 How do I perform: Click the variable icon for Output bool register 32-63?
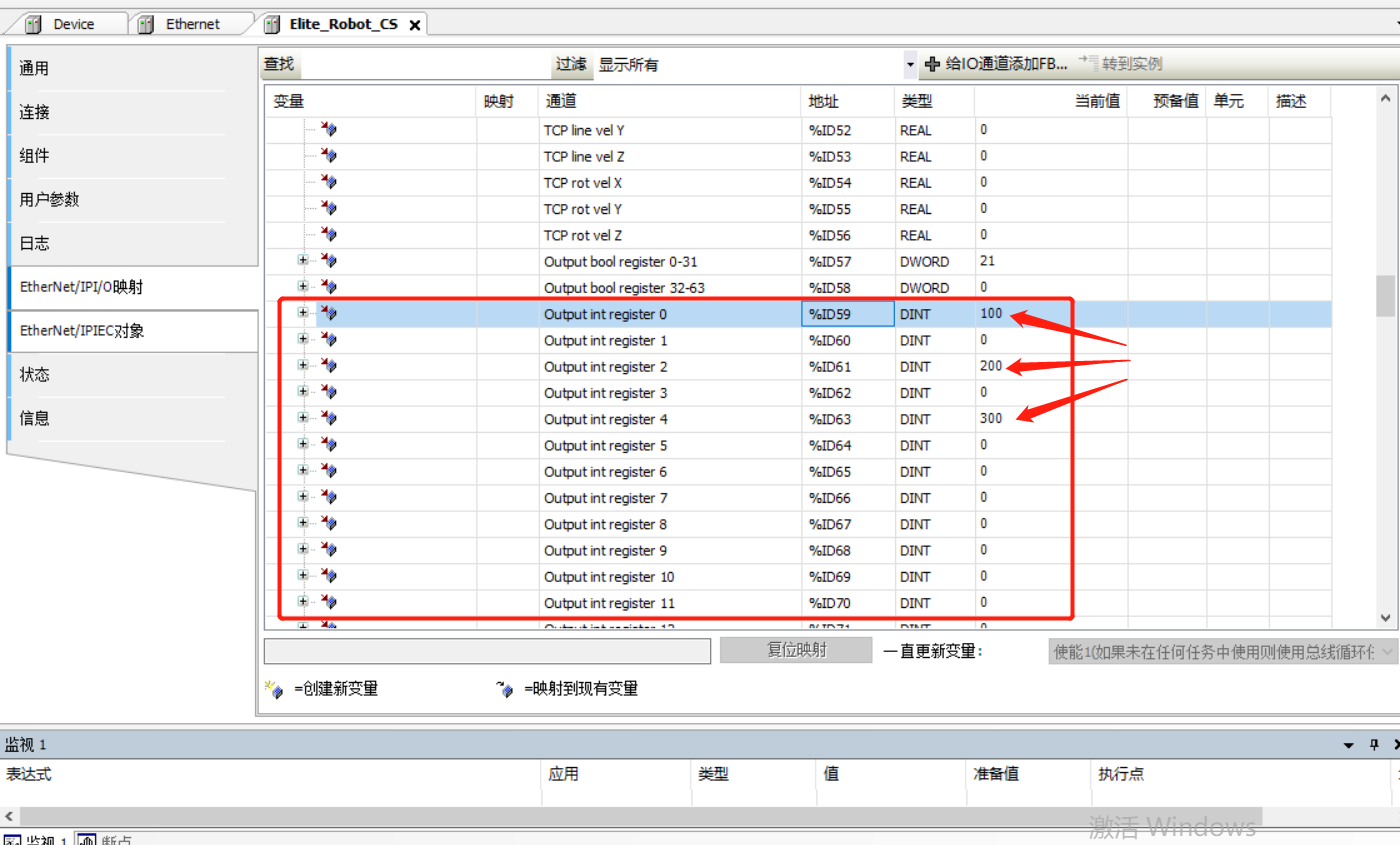pyautogui.click(x=329, y=287)
